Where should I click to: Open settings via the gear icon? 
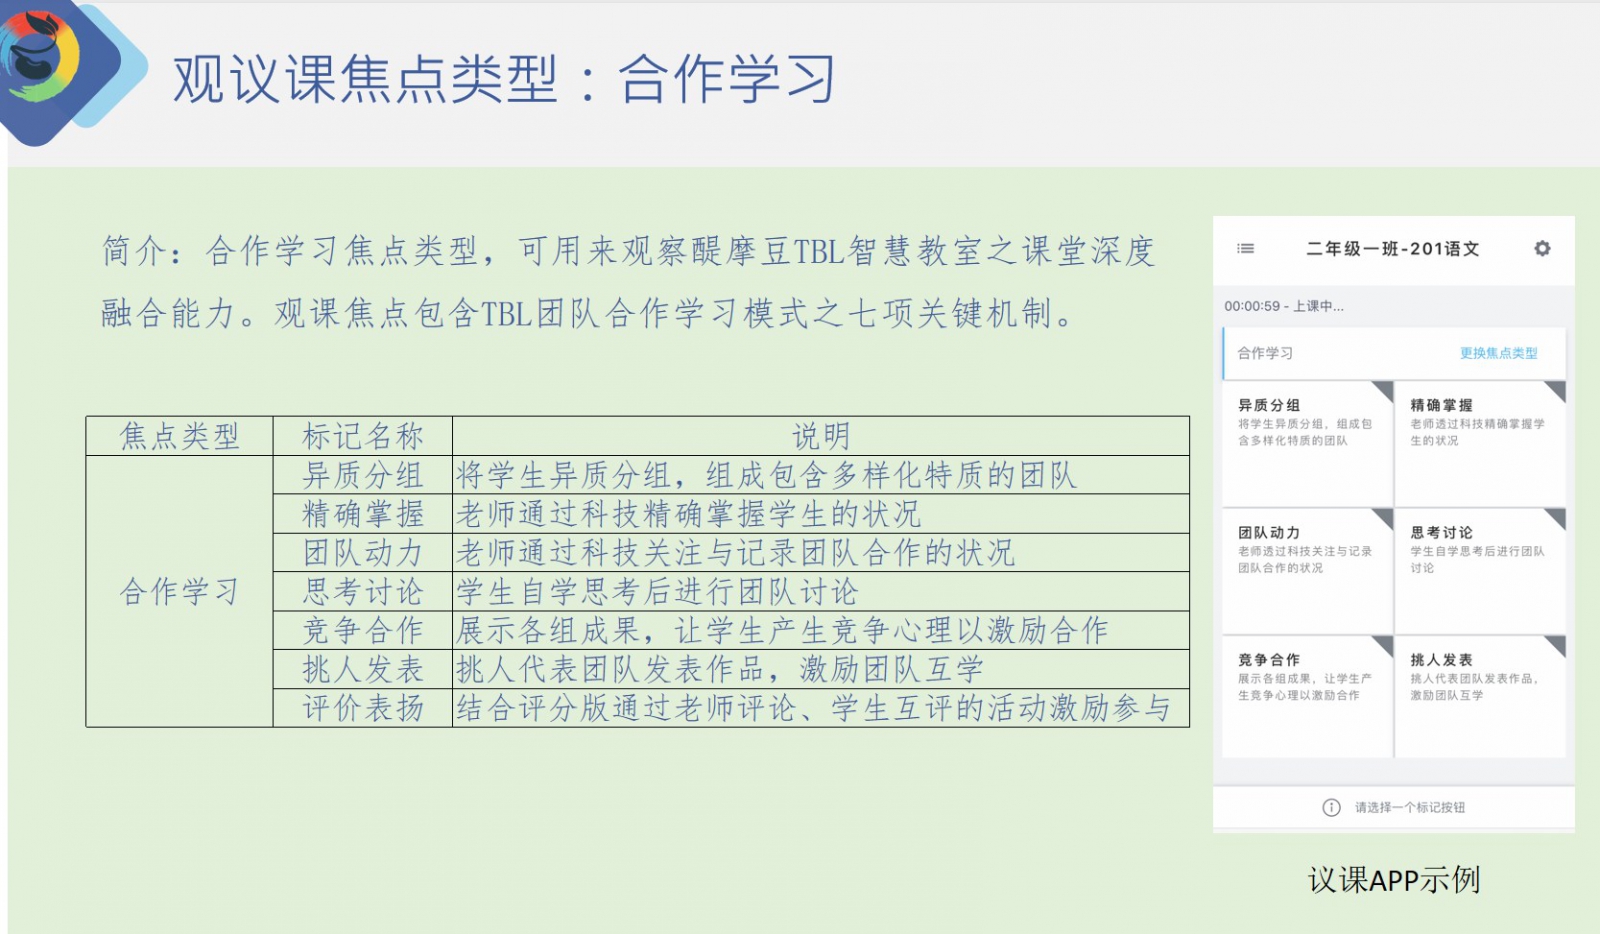1542,248
